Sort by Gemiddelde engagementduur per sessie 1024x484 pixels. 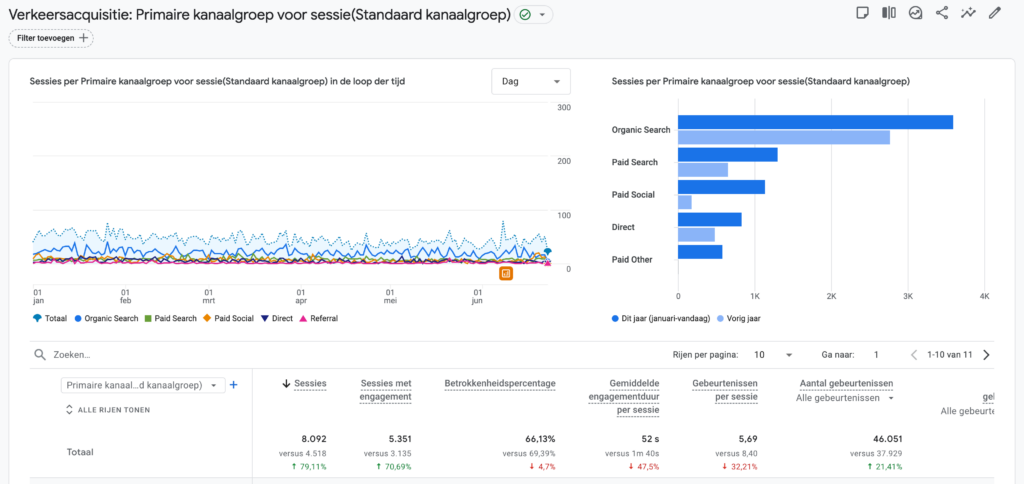pos(623,396)
